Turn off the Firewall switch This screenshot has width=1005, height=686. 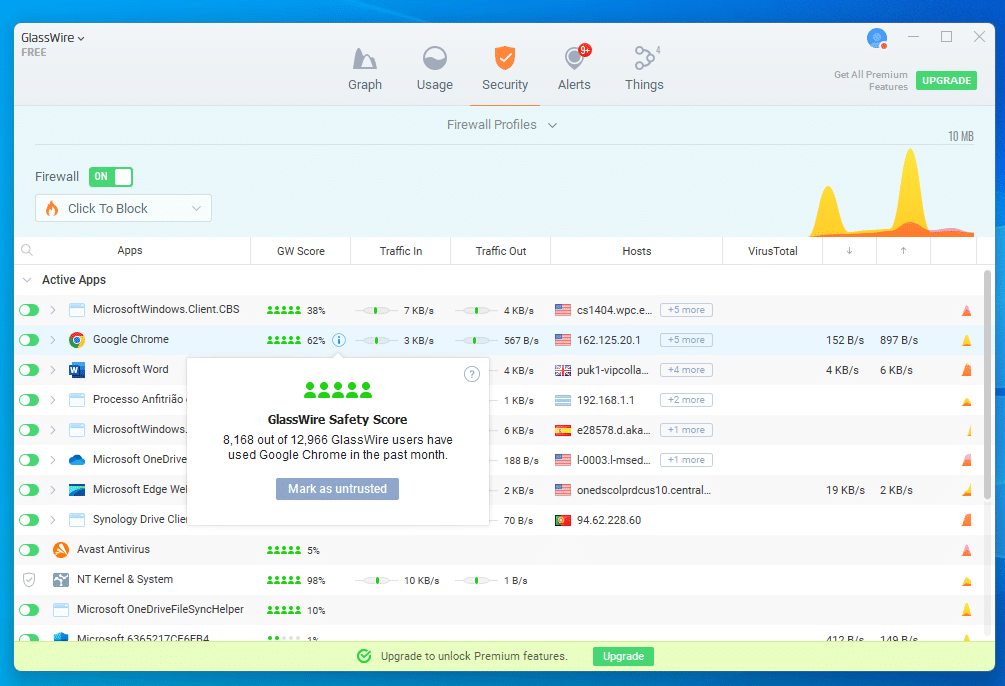[x=111, y=177]
